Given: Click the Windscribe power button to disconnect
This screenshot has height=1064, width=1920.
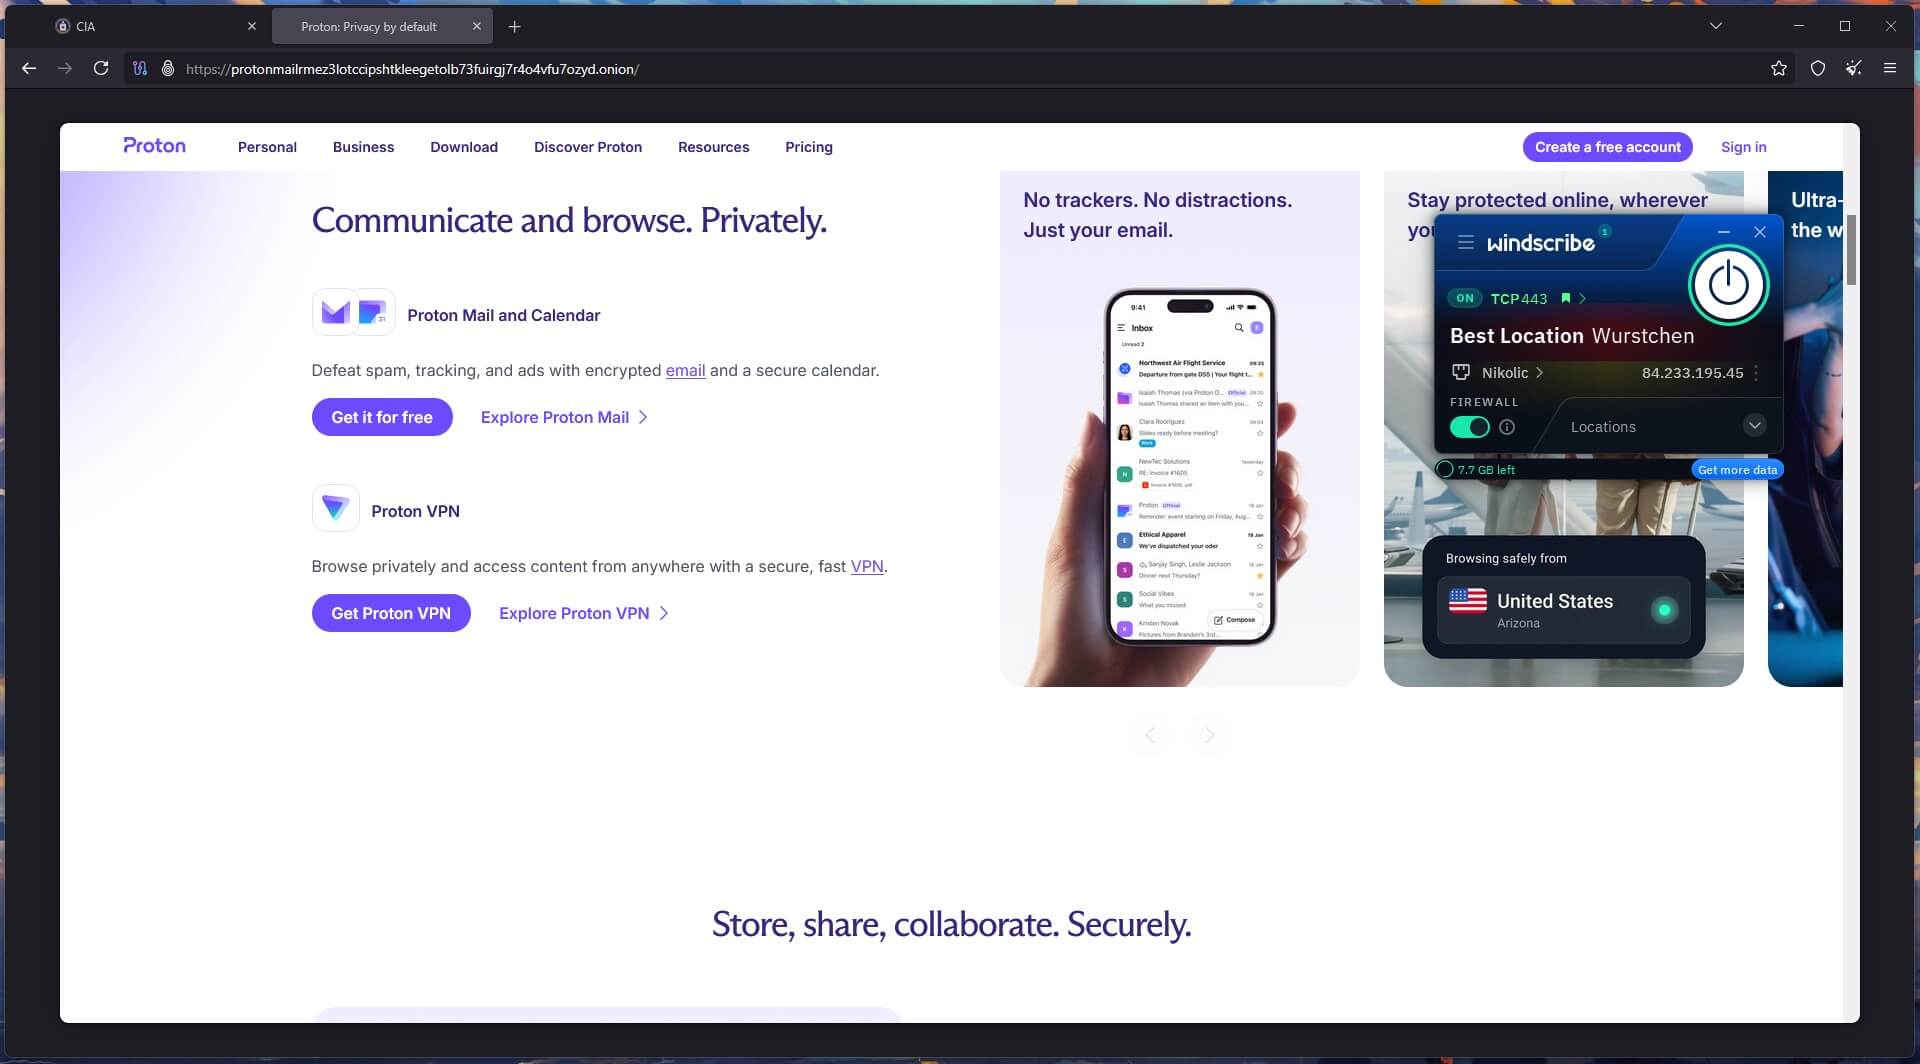Looking at the screenshot, I should coord(1728,284).
